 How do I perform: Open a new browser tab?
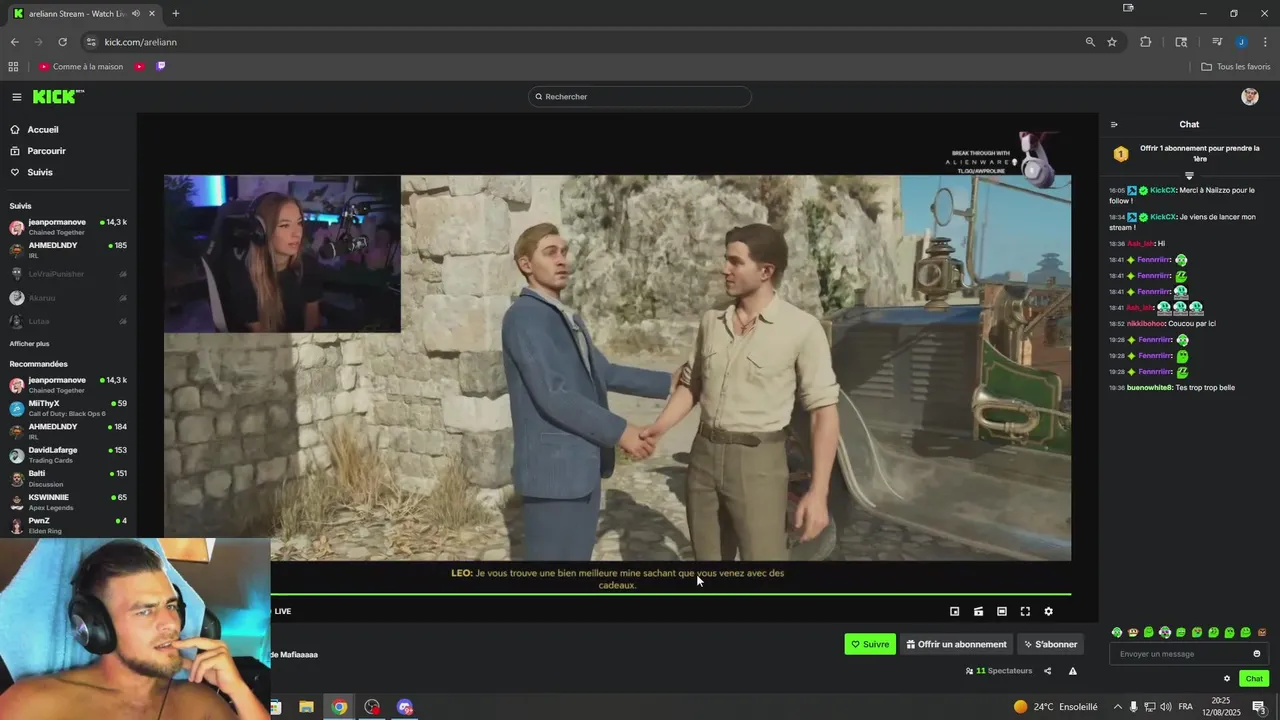[176, 14]
